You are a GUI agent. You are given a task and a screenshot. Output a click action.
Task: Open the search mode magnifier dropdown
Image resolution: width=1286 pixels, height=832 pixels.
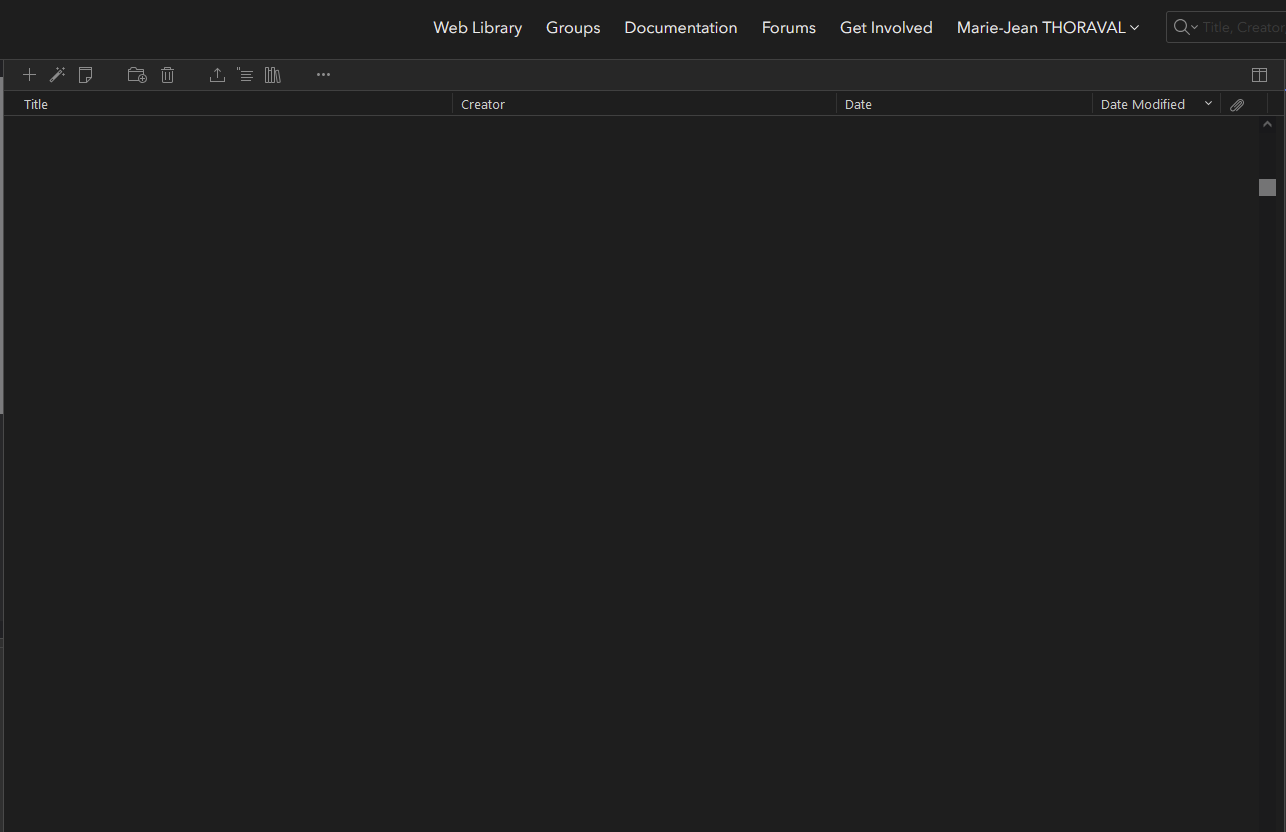click(x=1186, y=27)
